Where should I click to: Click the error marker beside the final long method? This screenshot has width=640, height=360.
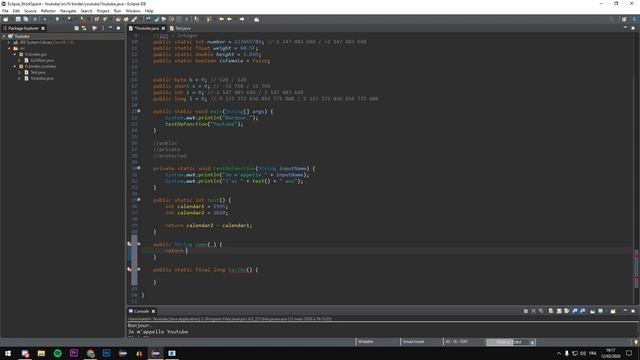click(129, 269)
